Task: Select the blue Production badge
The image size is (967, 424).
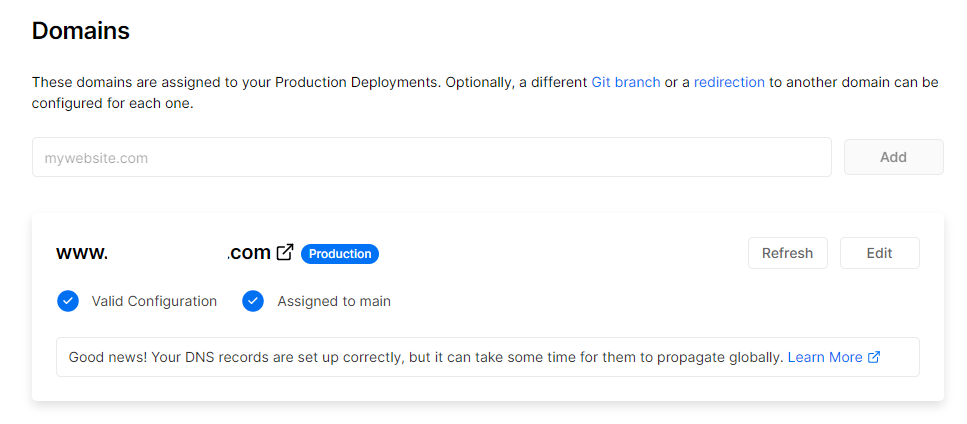Action: click(x=340, y=254)
